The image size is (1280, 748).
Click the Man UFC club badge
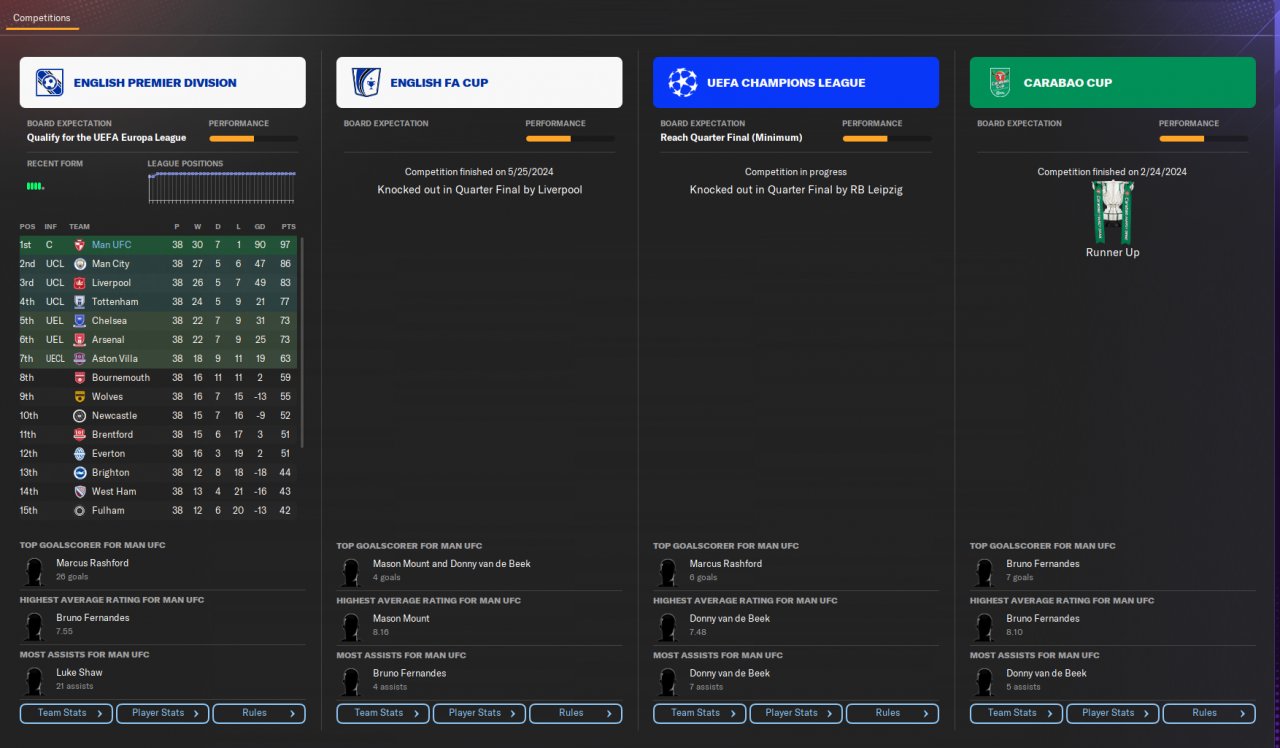(x=80, y=245)
